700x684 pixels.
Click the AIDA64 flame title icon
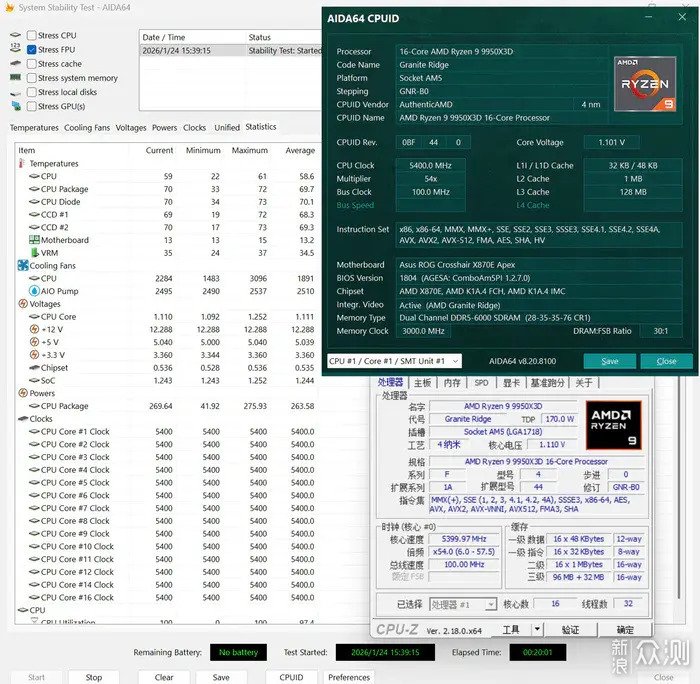coord(9,8)
